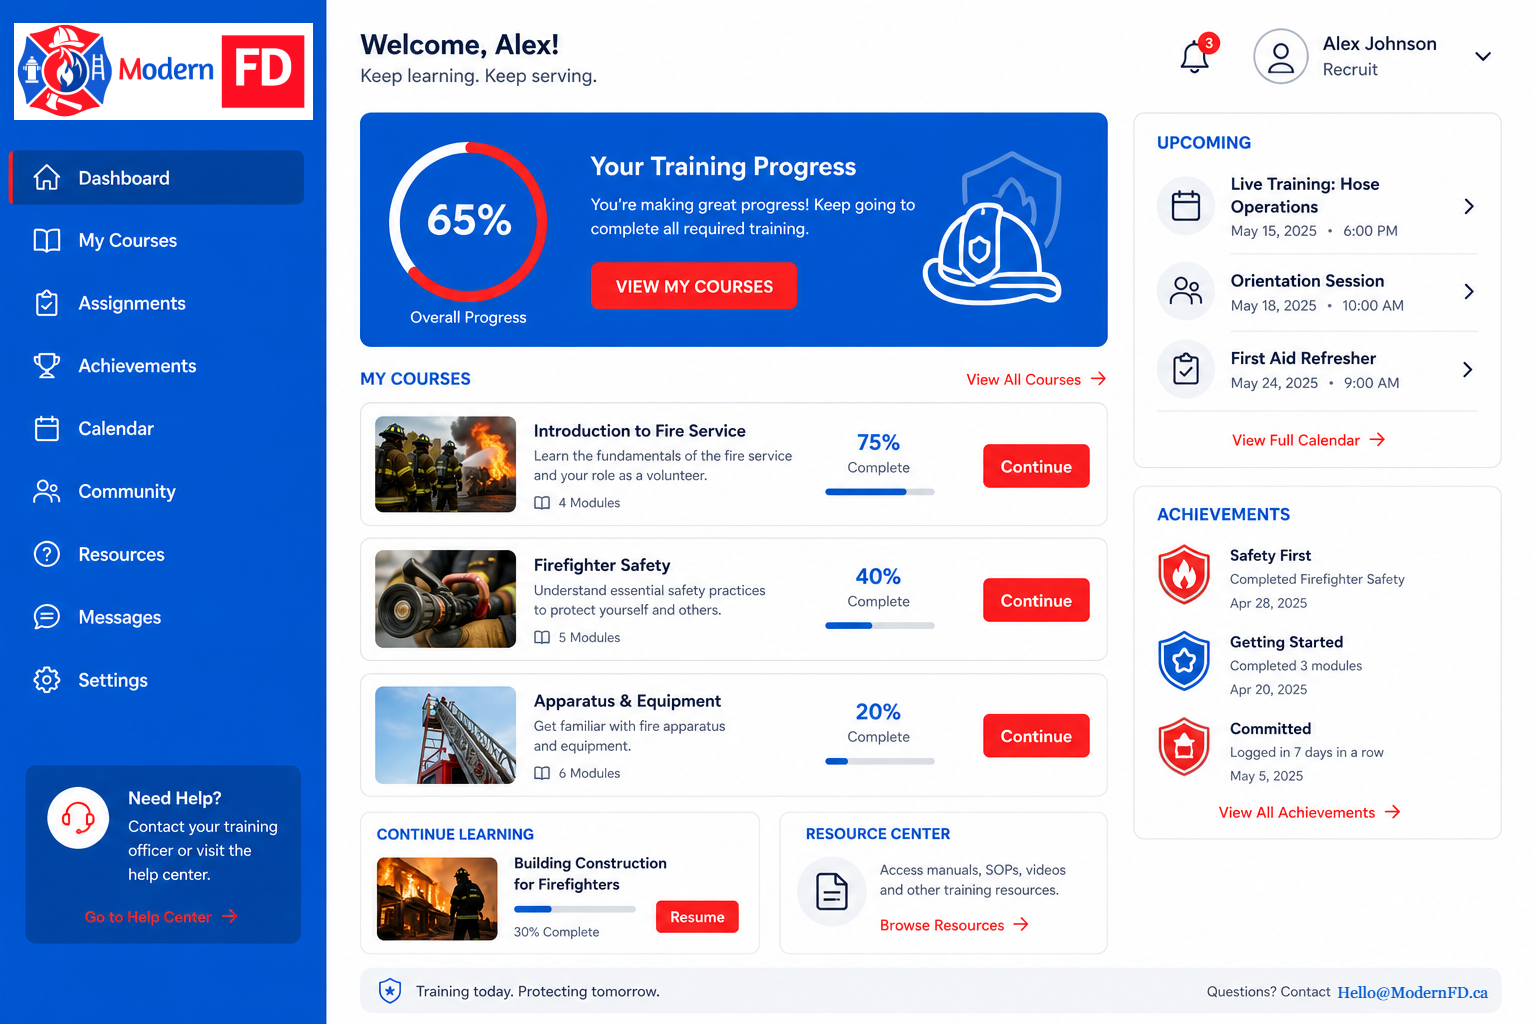The height and width of the screenshot is (1024, 1536).
Task: Open the View All Achievements link
Action: pyautogui.click(x=1309, y=812)
